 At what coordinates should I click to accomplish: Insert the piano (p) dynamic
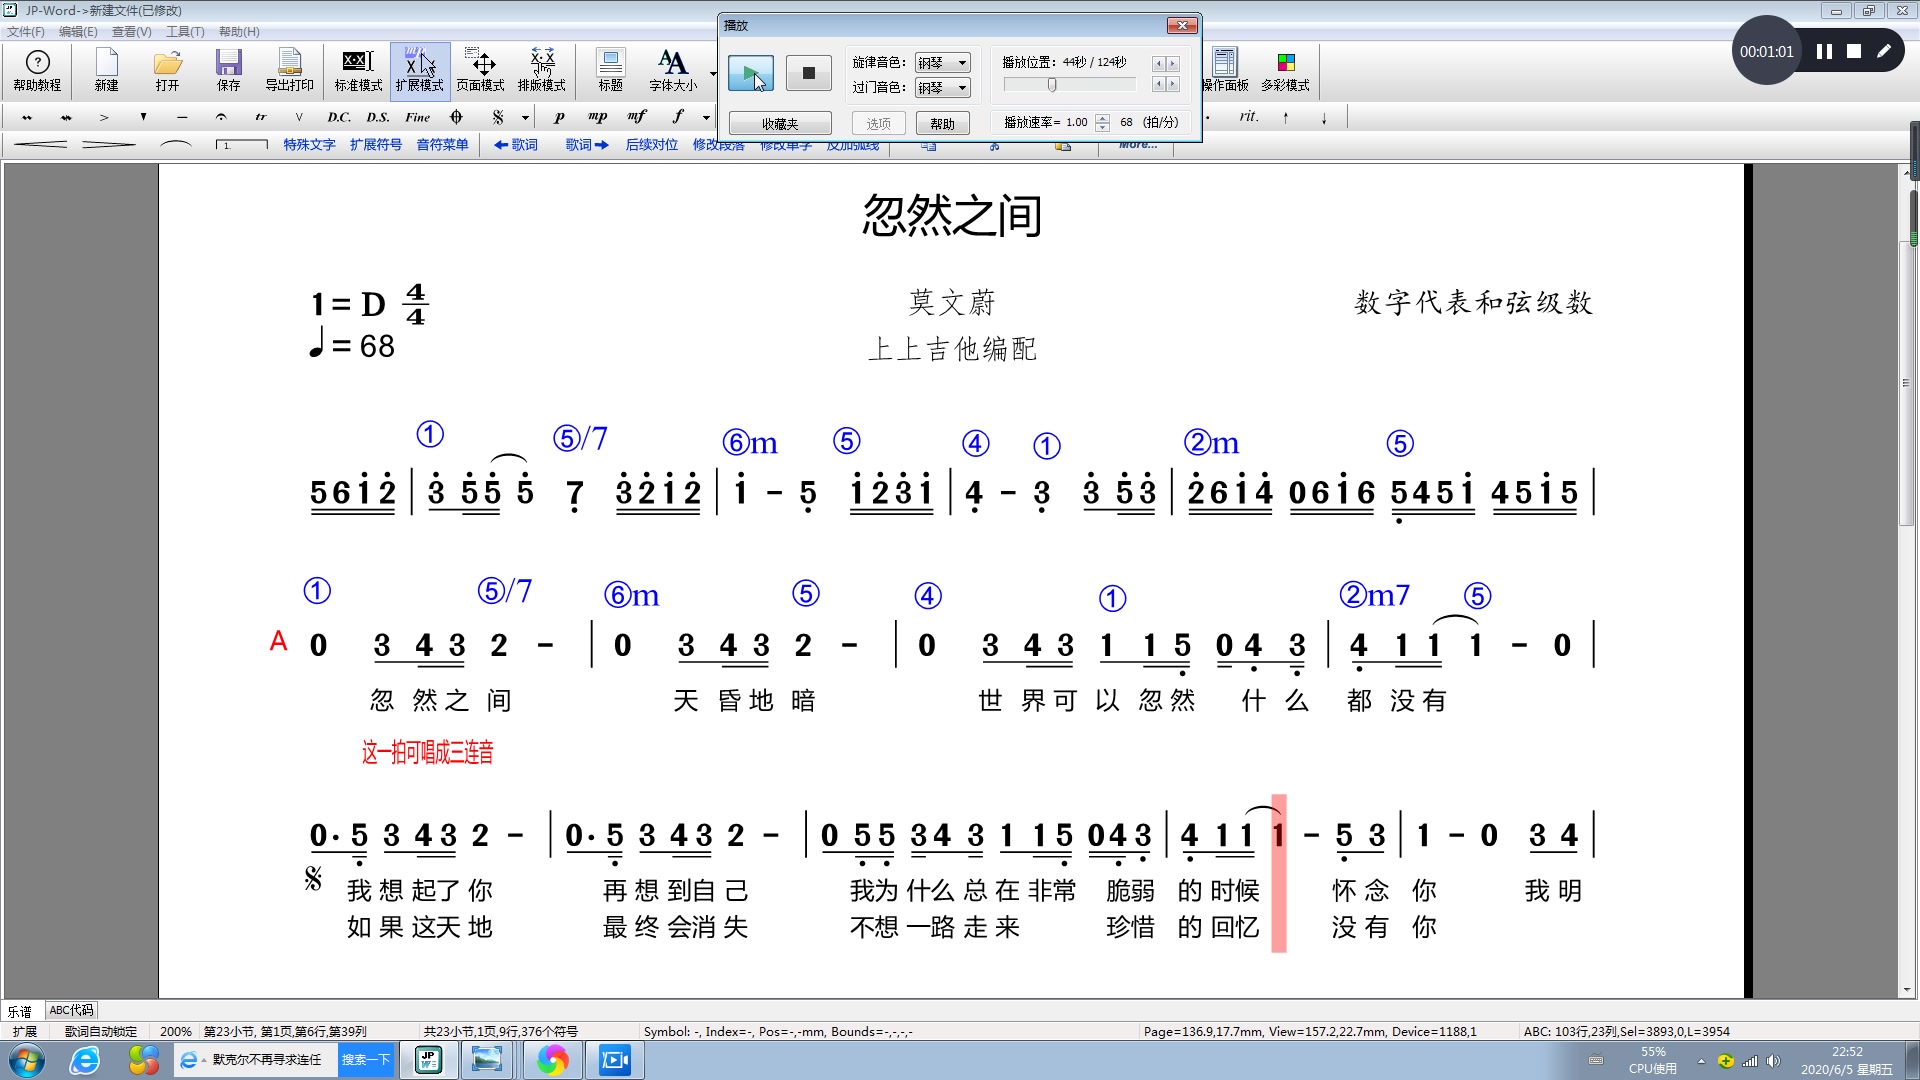559,117
